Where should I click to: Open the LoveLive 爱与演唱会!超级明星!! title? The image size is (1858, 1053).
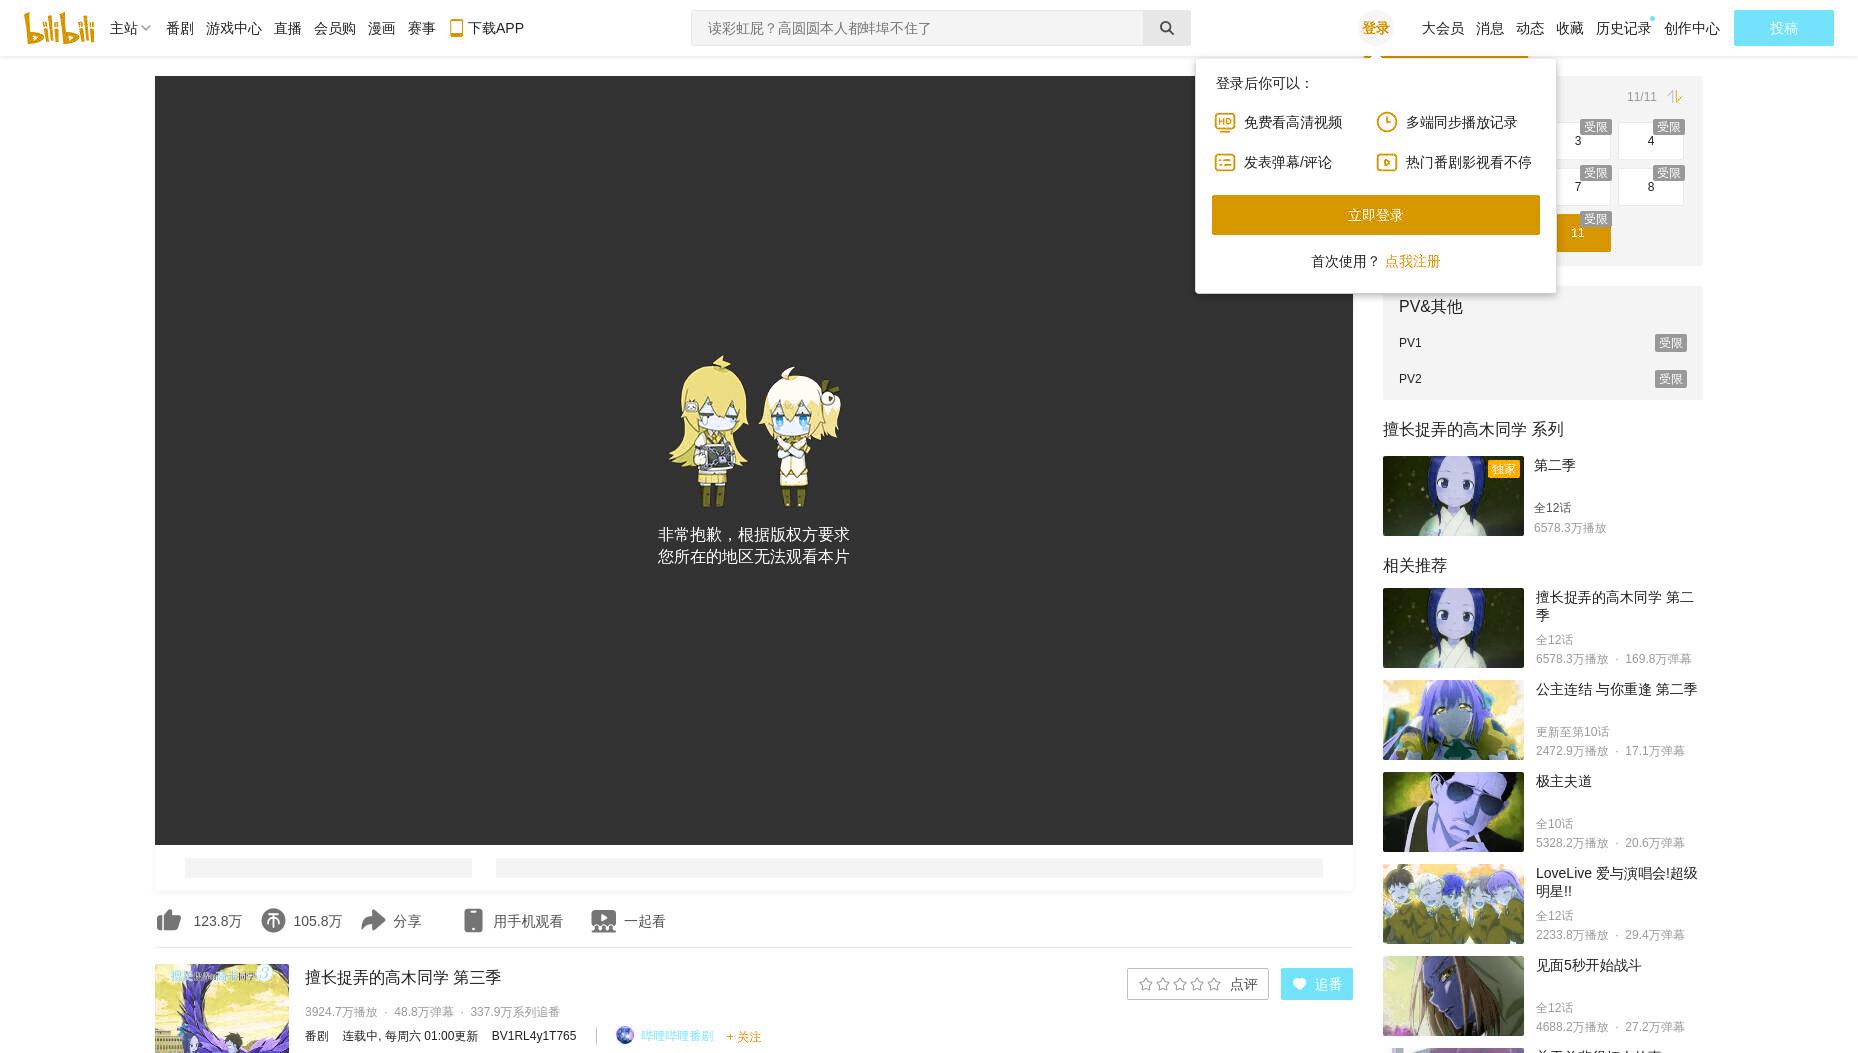(x=1617, y=882)
